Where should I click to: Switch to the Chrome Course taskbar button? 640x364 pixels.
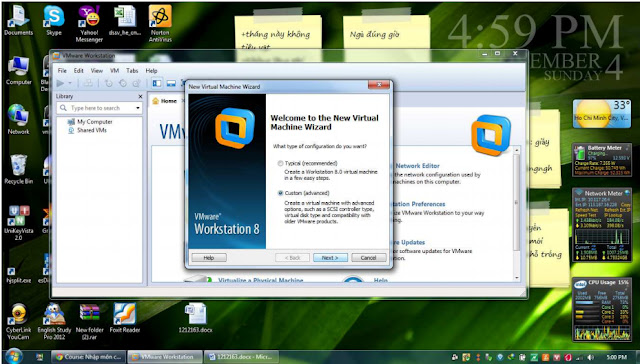pyautogui.click(x=88, y=357)
